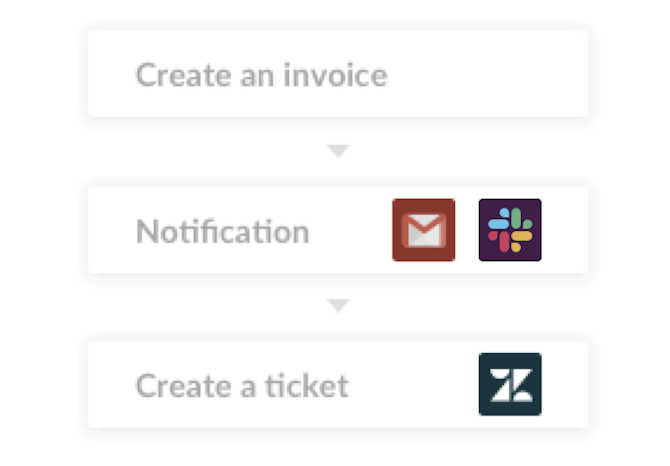
Task: Click the "Create a ticket" text label
Action: click(x=242, y=386)
